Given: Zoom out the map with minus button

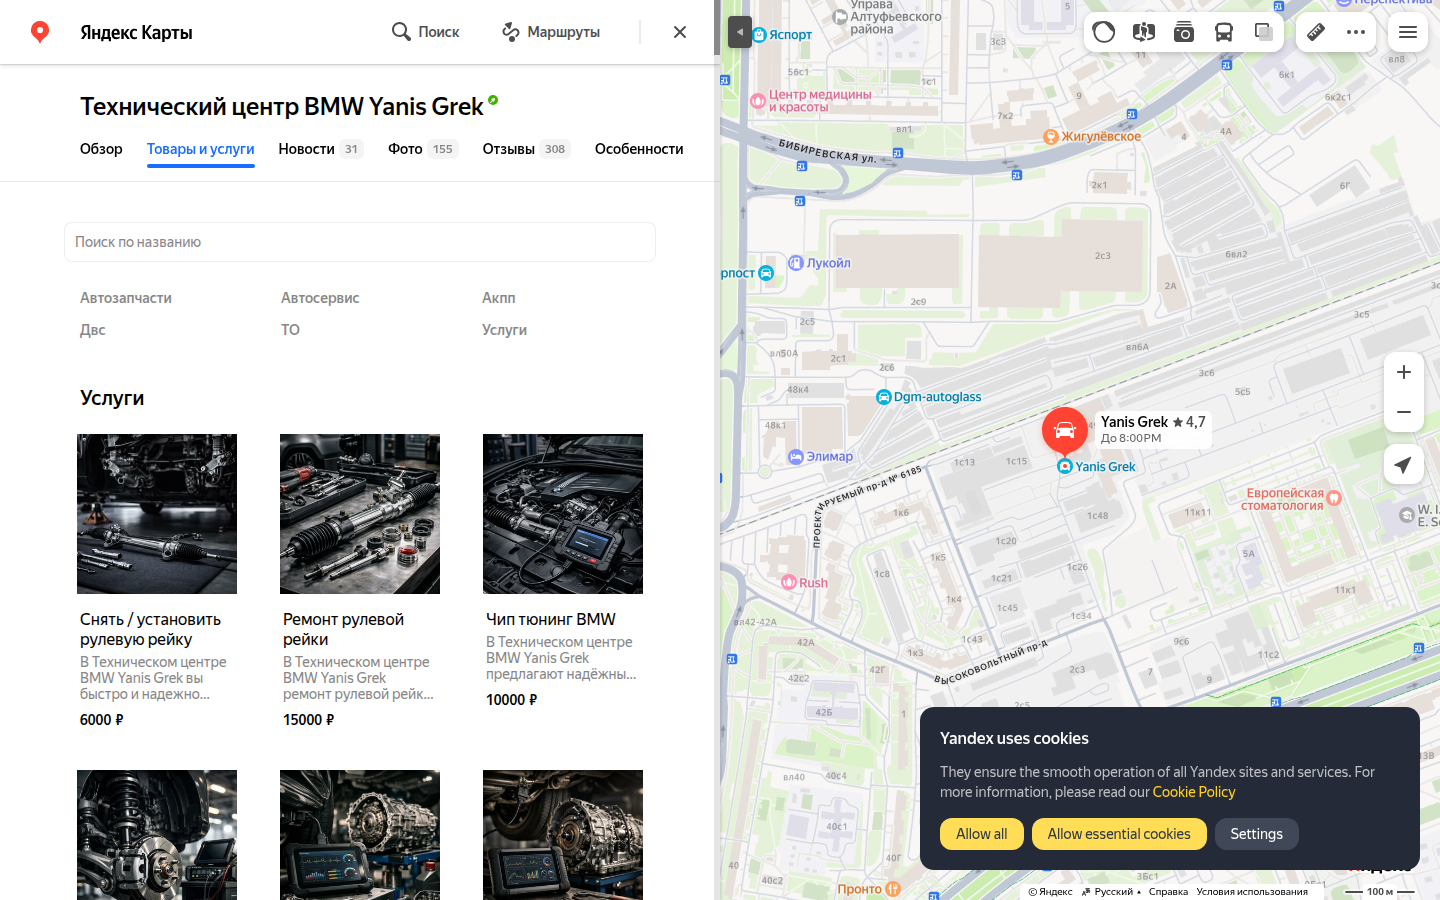Looking at the screenshot, I should [x=1404, y=412].
